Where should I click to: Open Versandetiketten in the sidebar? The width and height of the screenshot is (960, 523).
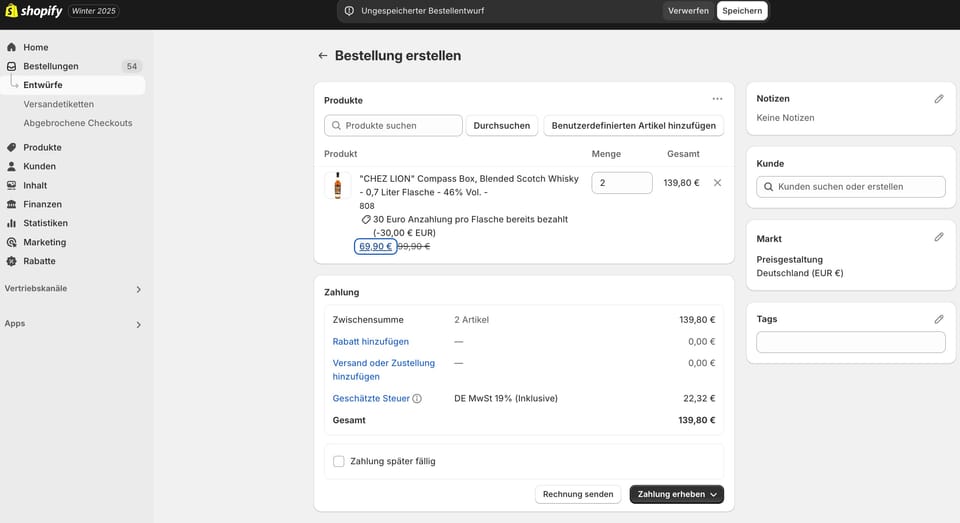59,104
